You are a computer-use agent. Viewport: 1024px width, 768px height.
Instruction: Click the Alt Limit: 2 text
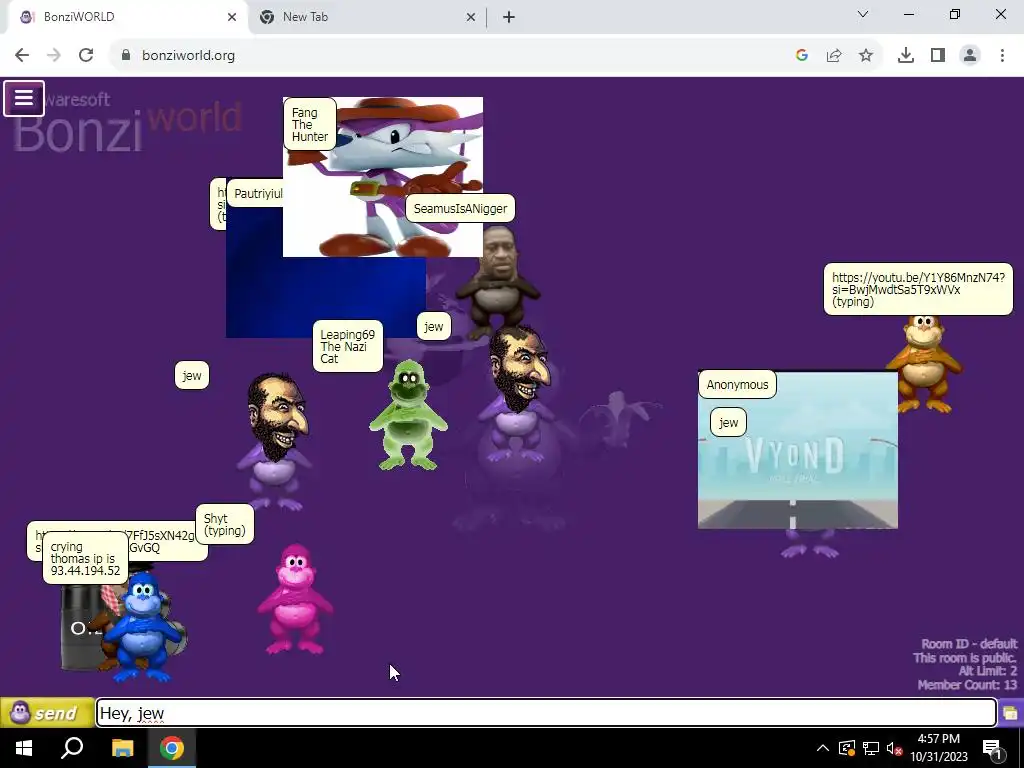987,671
